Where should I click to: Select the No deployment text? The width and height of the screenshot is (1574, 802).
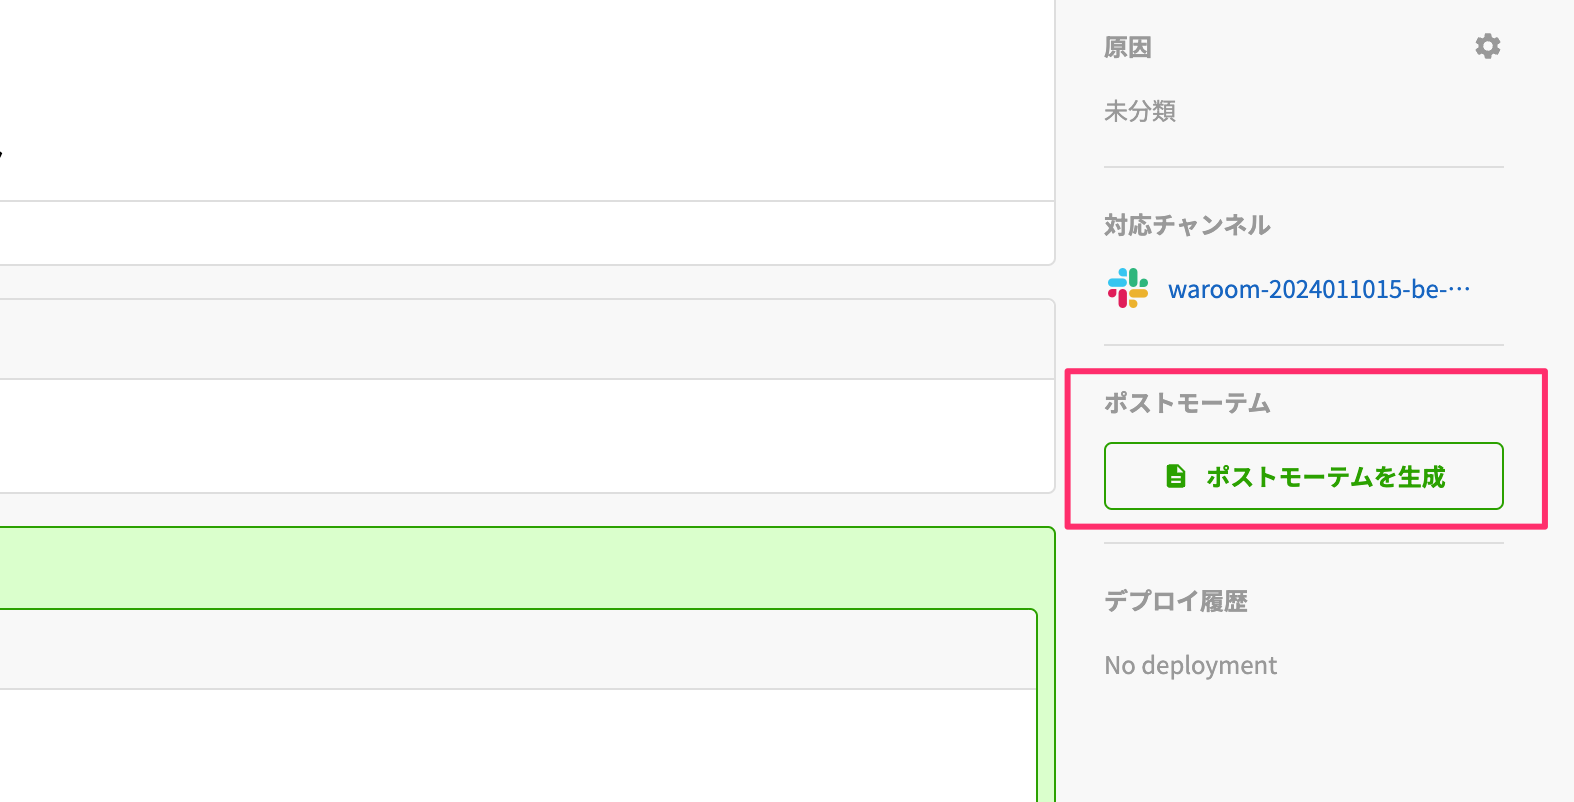click(x=1190, y=665)
